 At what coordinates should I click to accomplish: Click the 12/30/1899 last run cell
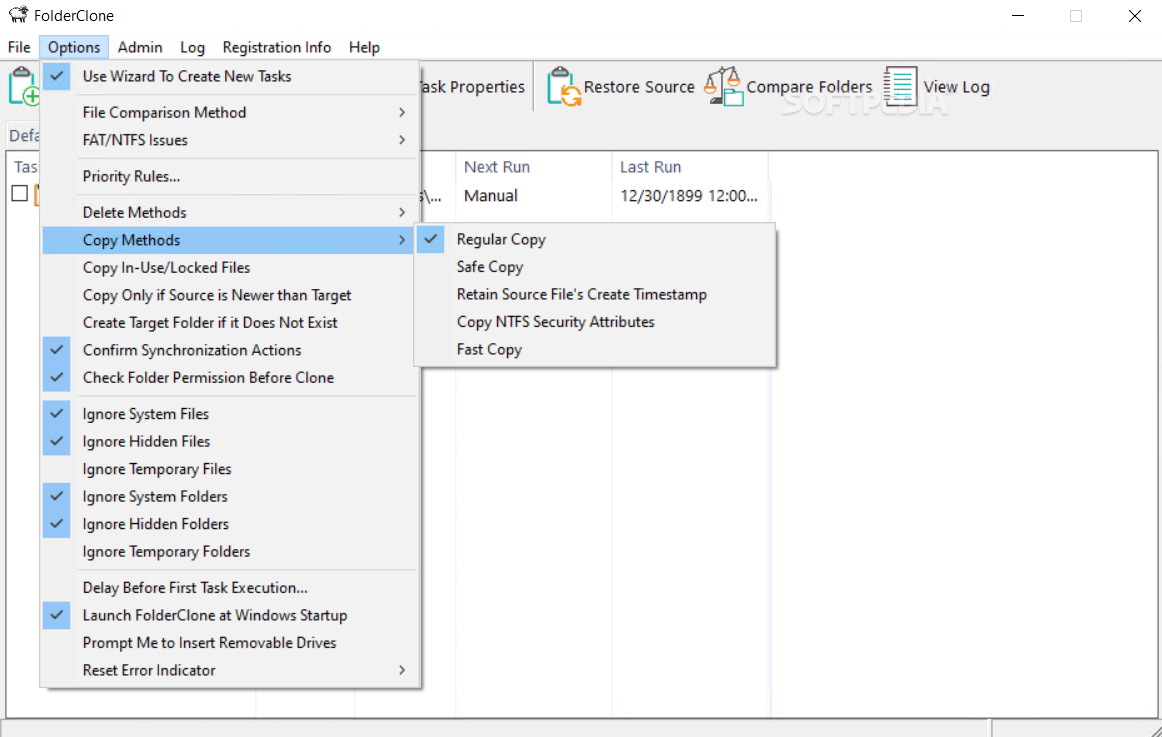pyautogui.click(x=688, y=196)
